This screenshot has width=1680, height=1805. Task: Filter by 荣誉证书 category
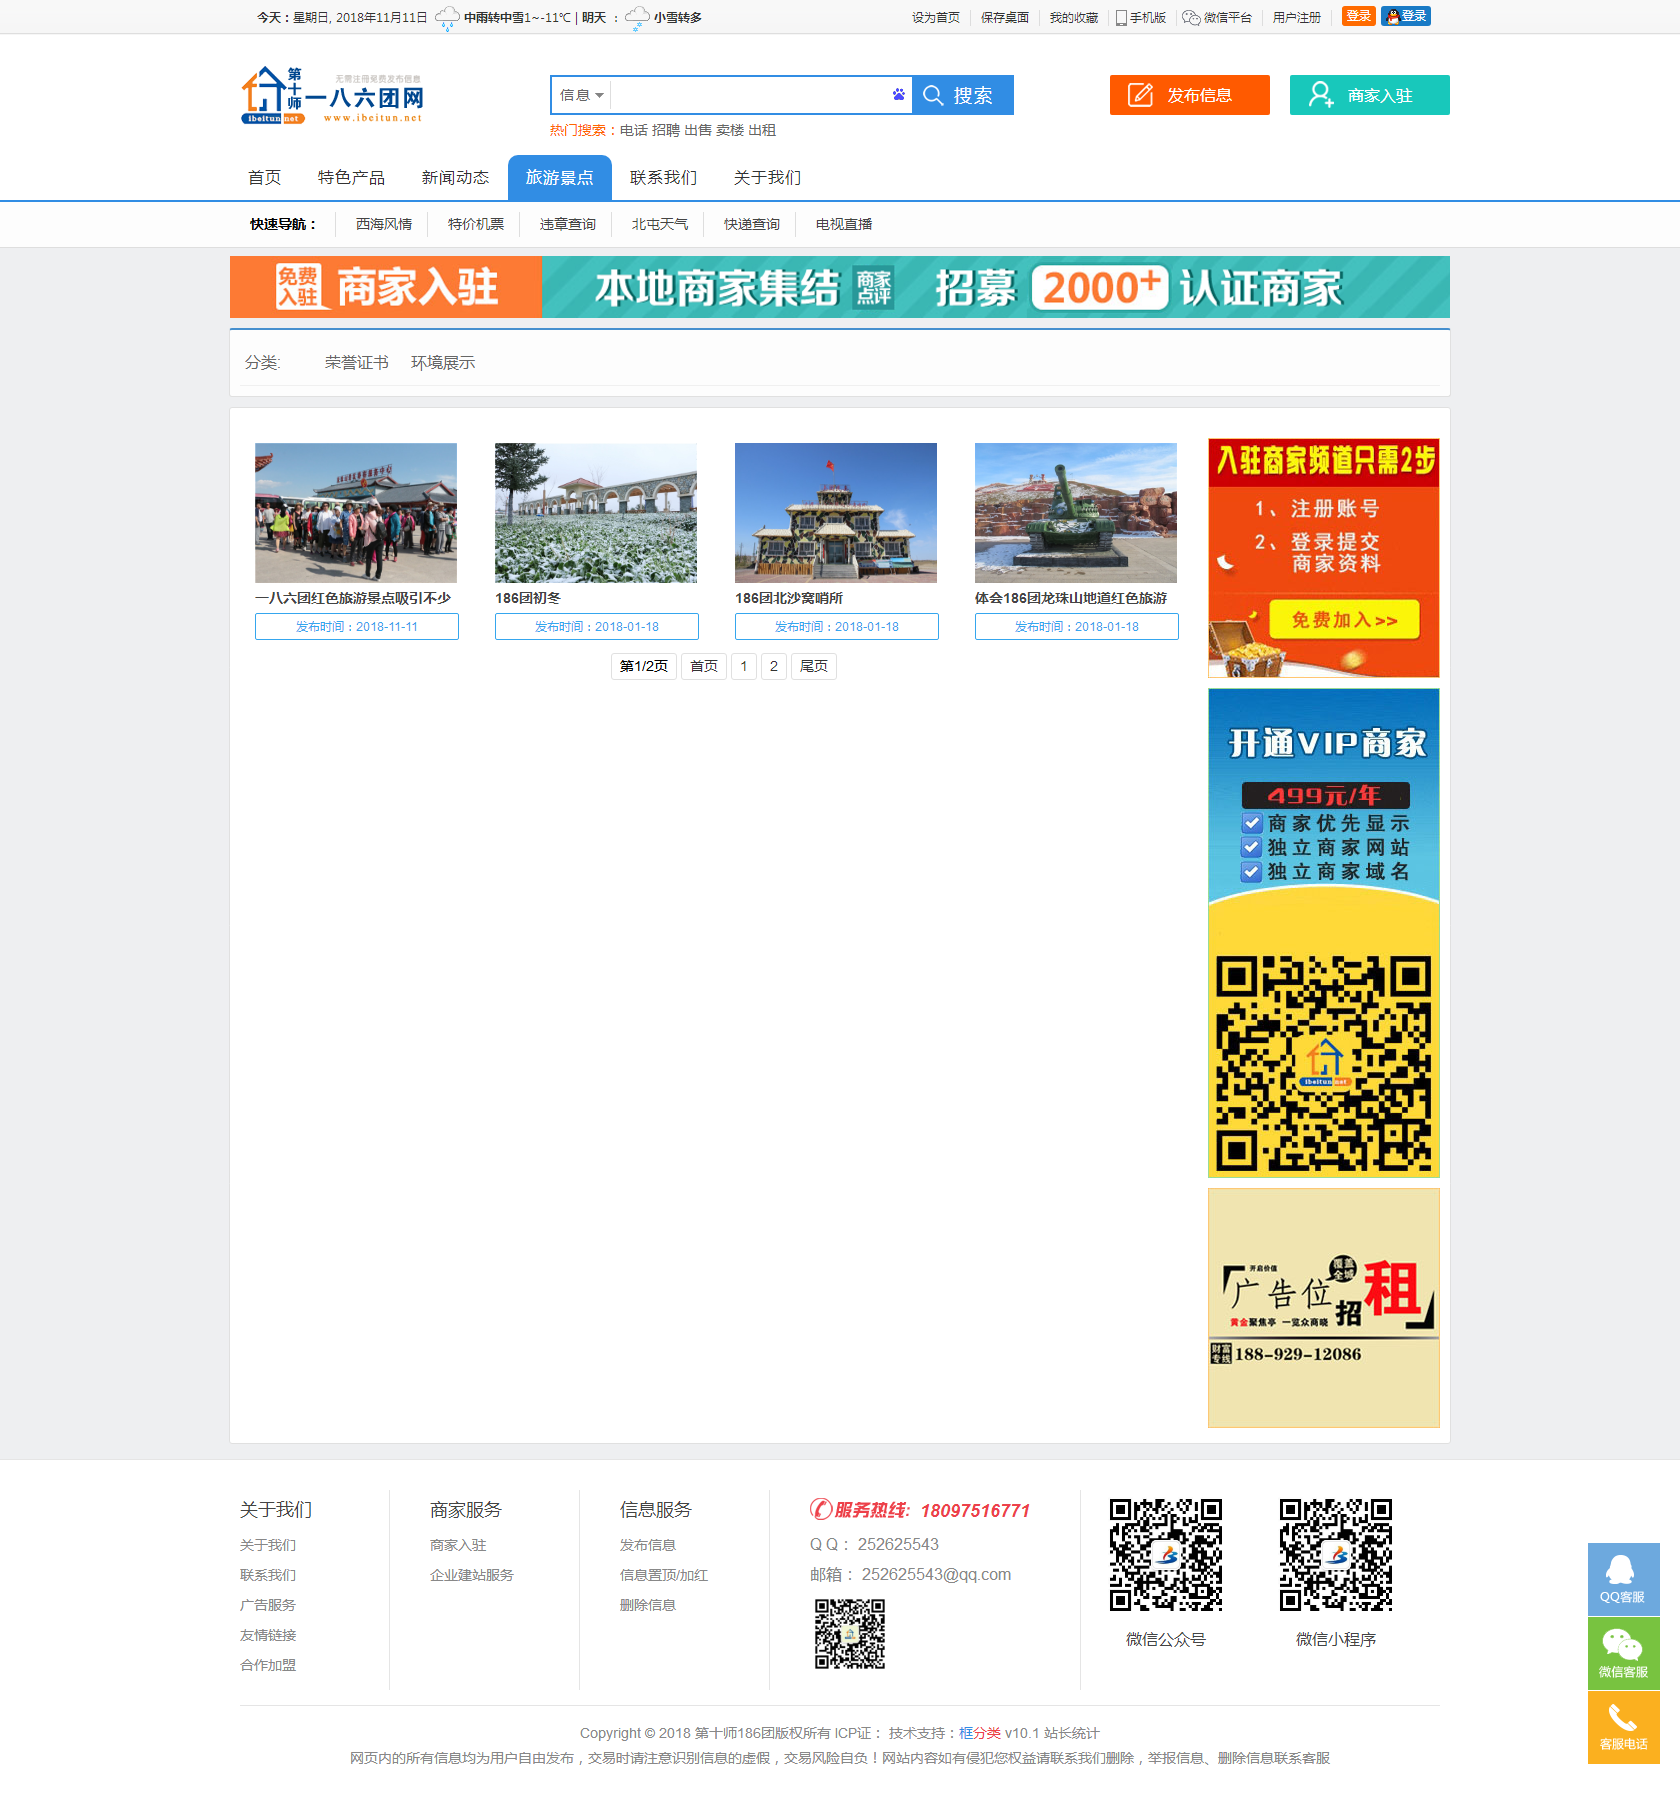coord(356,362)
